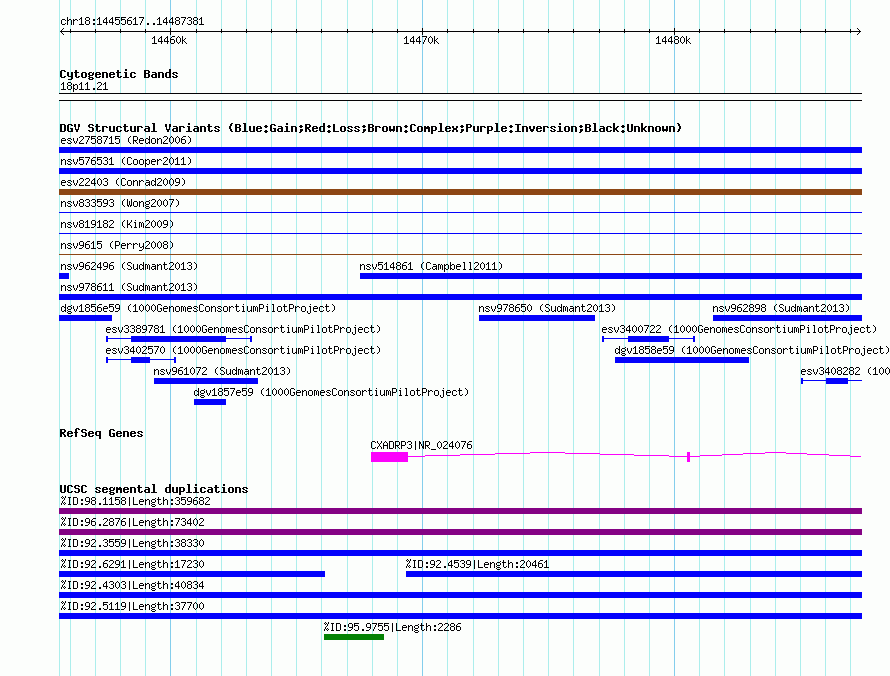Click the nsv9615 (Perry2008) label
The image size is (890, 676).
[x=117, y=245]
